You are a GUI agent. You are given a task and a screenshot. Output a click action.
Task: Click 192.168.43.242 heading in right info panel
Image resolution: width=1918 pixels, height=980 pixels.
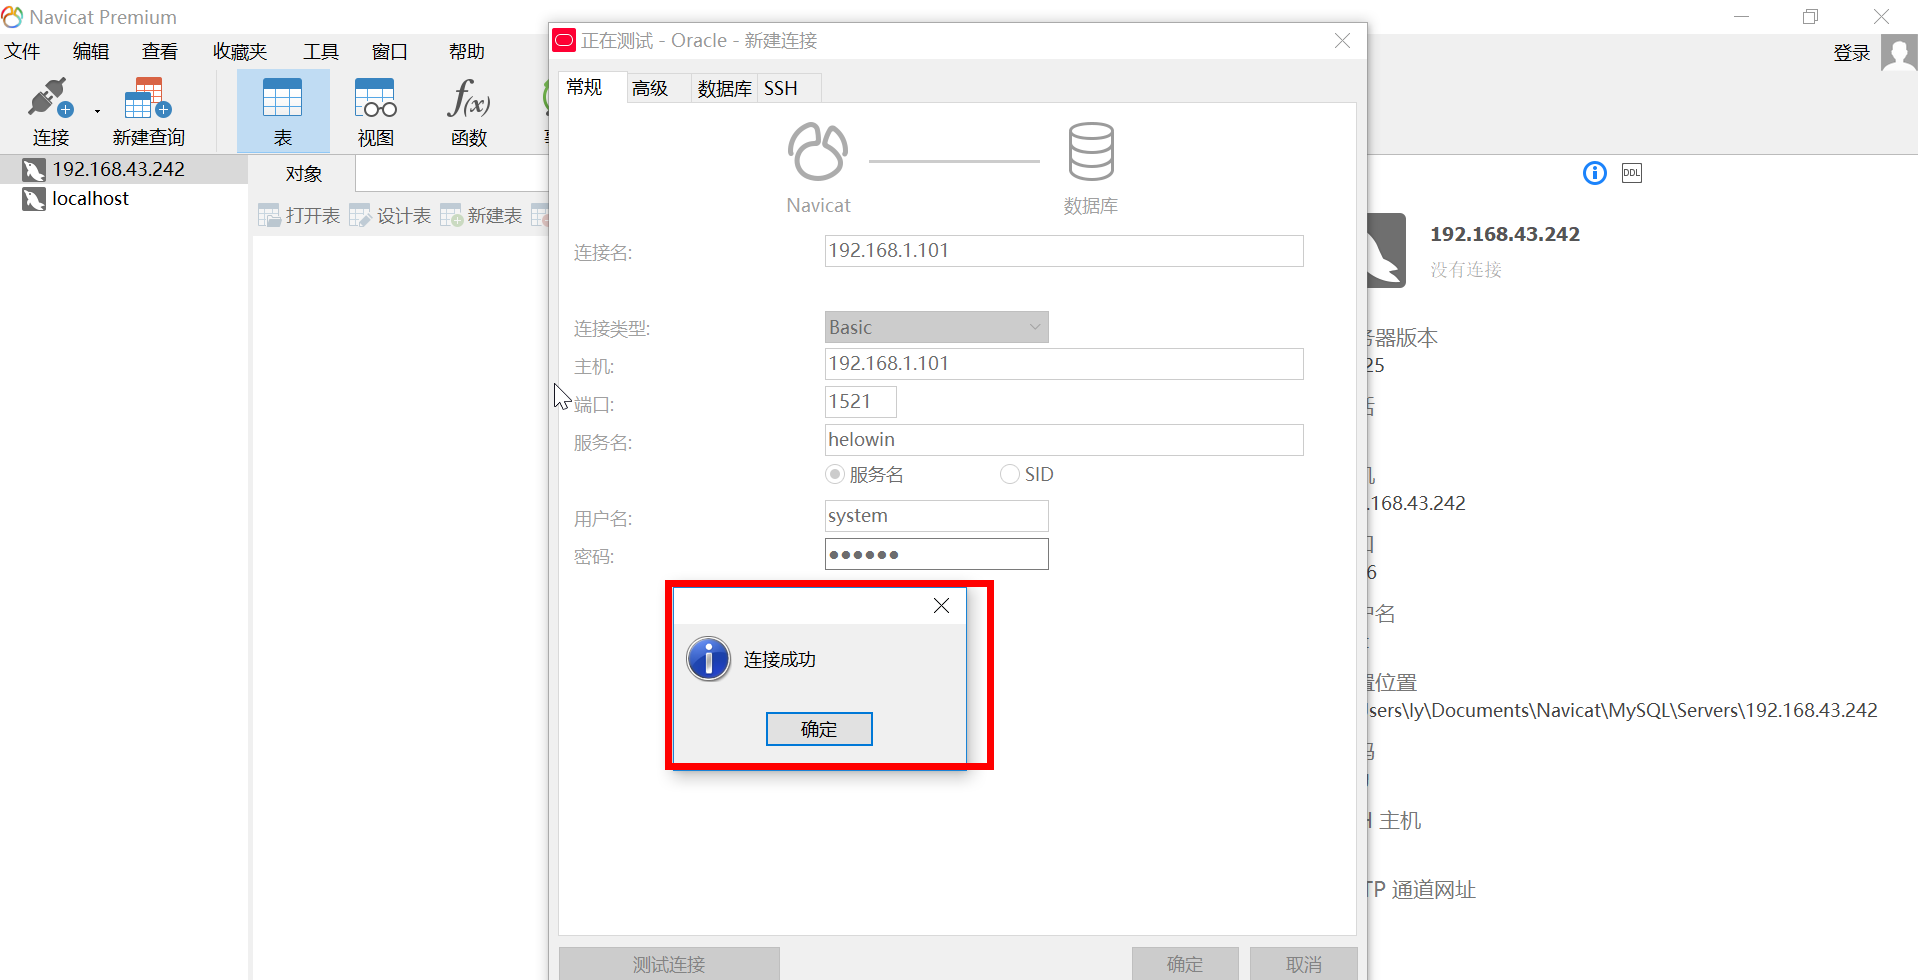(x=1505, y=234)
